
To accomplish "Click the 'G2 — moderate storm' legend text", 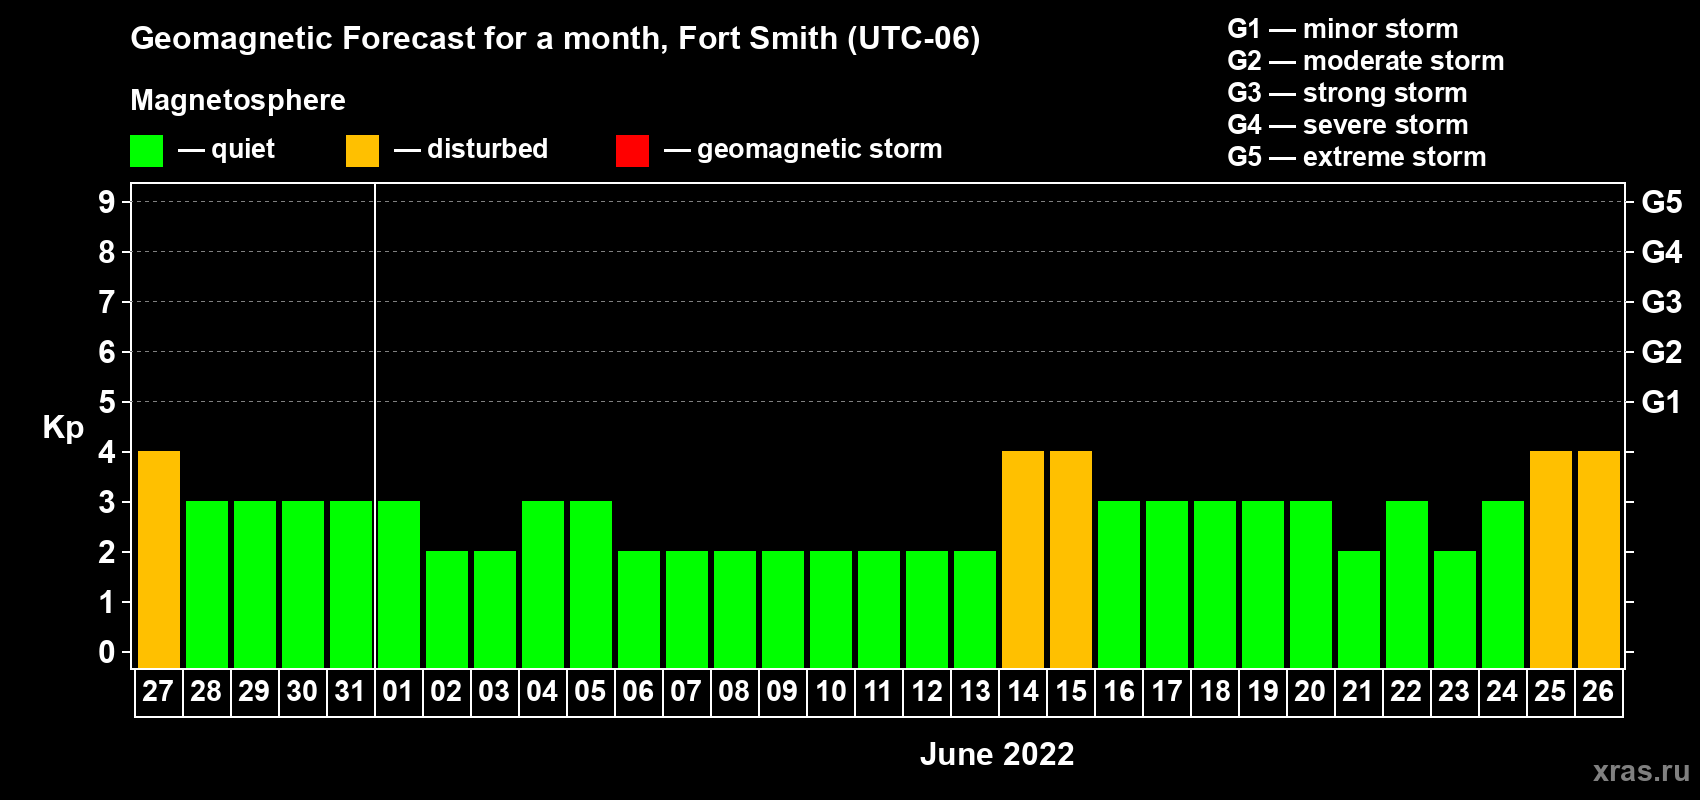I will pyautogui.click(x=1366, y=61).
